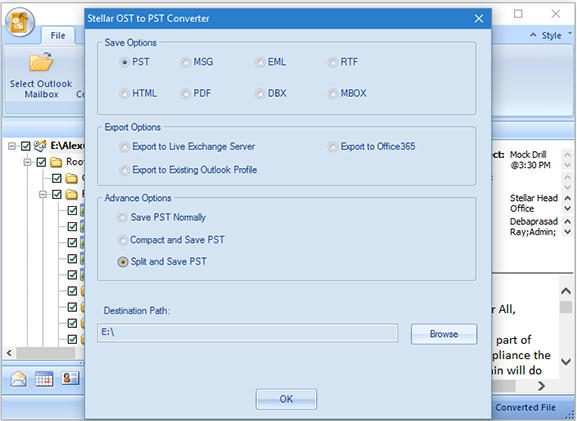The height and width of the screenshot is (421, 577).
Task: Collapse the Root folder tree node
Action: [x=28, y=162]
